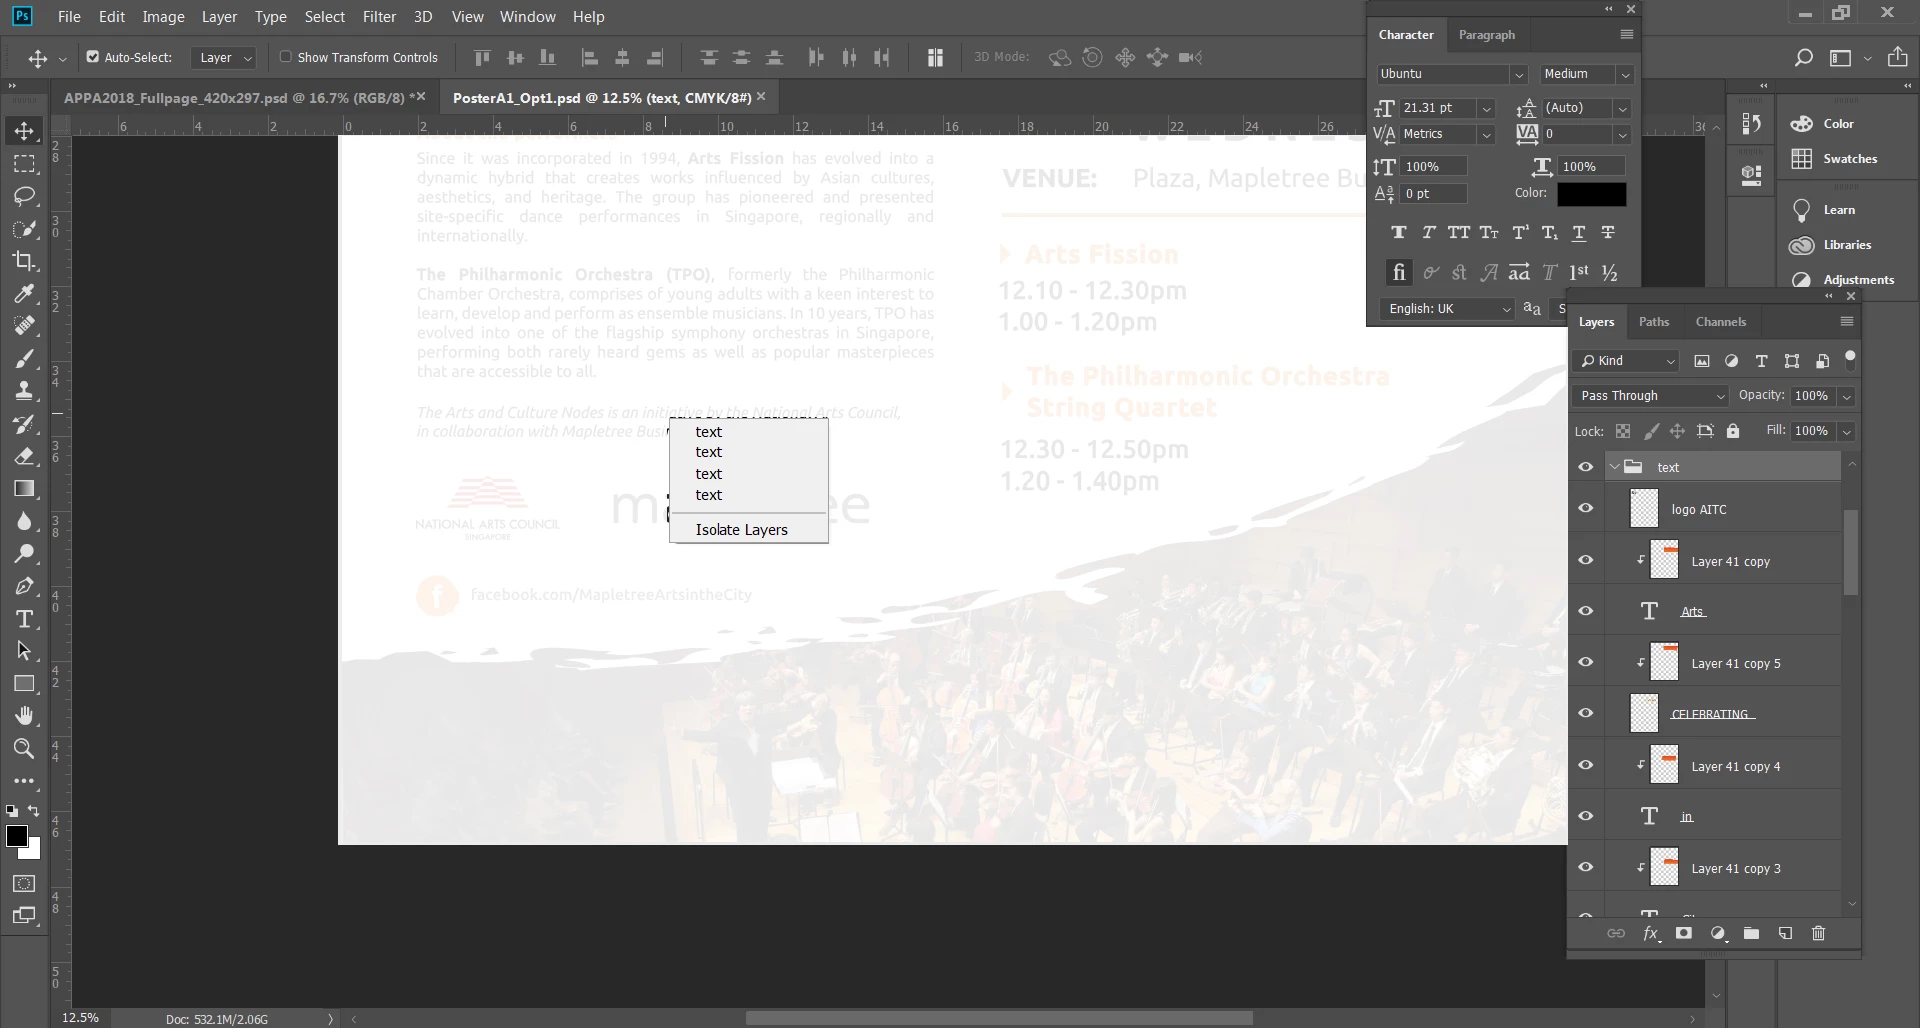
Task: Hide the text group layer
Action: point(1586,467)
